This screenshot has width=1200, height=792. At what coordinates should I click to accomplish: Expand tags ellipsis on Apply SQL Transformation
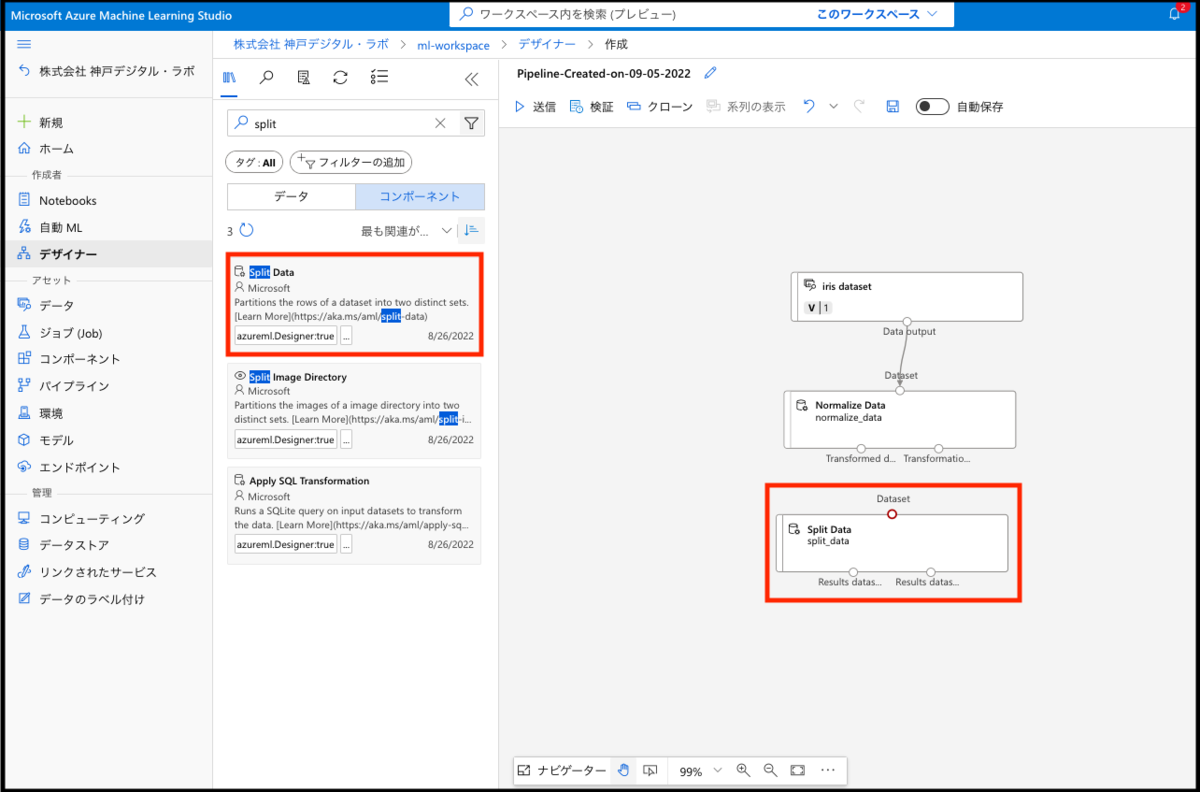pos(346,544)
